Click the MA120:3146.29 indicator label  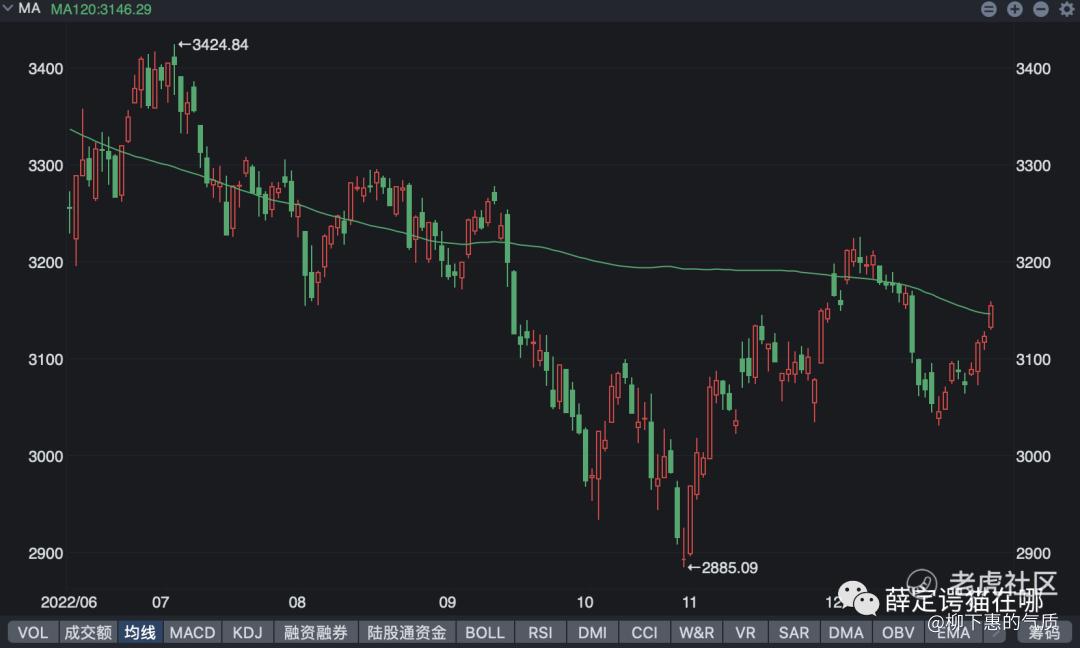coord(101,9)
